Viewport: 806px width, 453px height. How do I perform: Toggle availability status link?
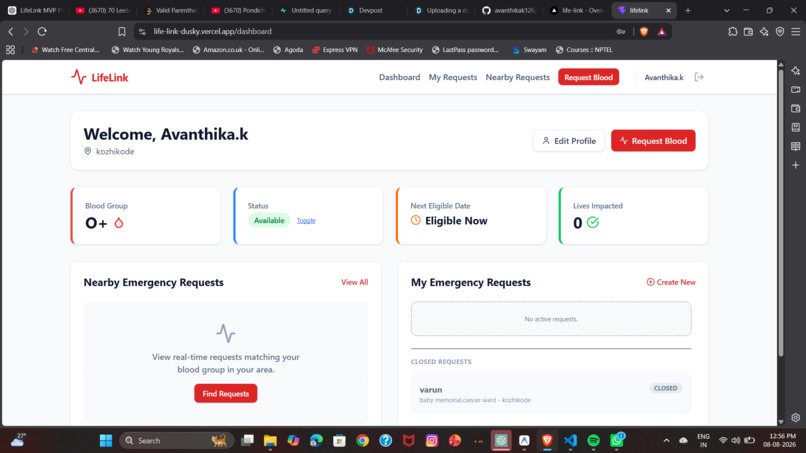[x=306, y=221]
